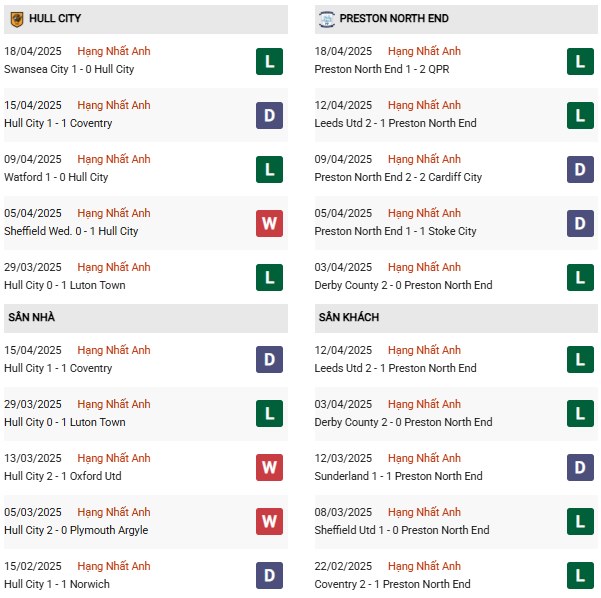The height and width of the screenshot is (598, 601).
Task: Select the SÂN NHÀ section header
Action: pyautogui.click(x=32, y=317)
